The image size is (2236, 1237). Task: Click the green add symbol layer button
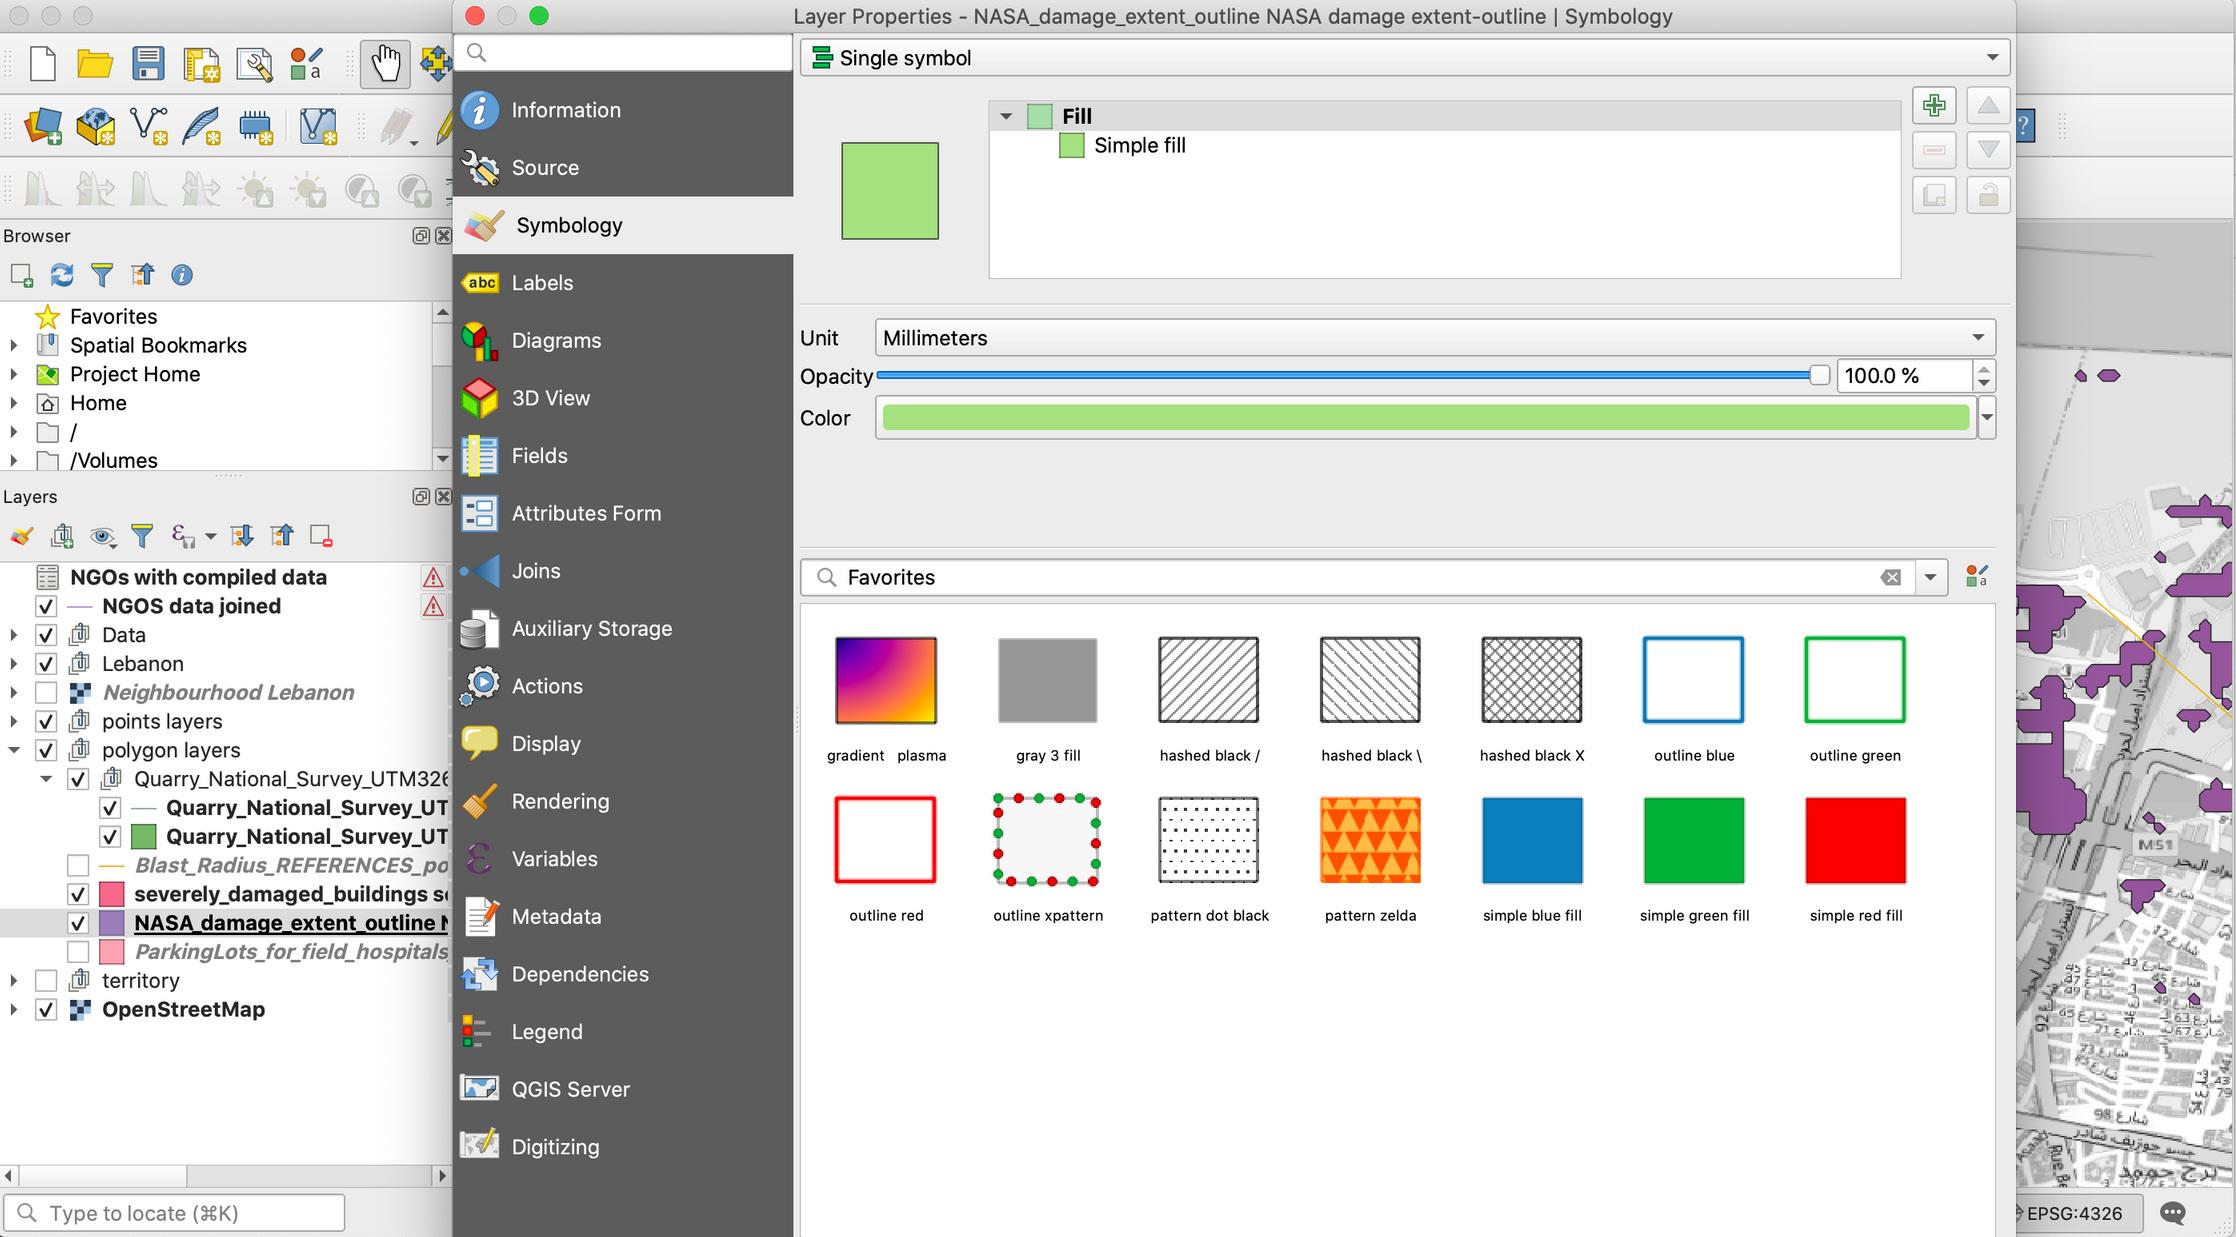[x=1934, y=106]
